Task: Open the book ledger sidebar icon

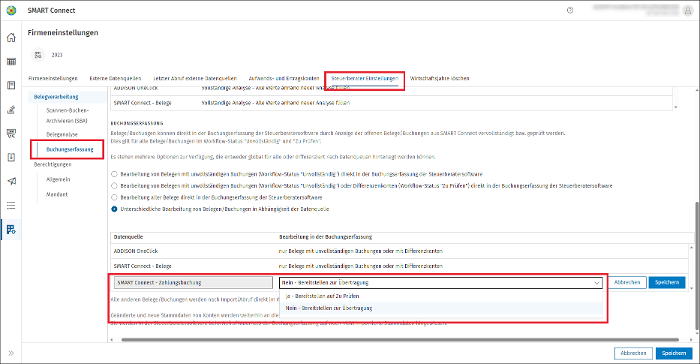Action: click(x=11, y=85)
